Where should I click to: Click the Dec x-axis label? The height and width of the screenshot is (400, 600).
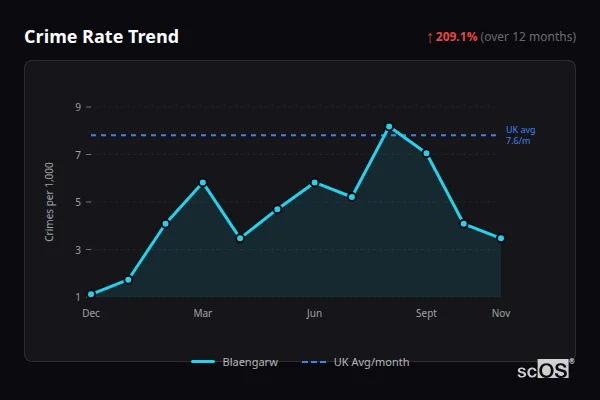pos(91,313)
